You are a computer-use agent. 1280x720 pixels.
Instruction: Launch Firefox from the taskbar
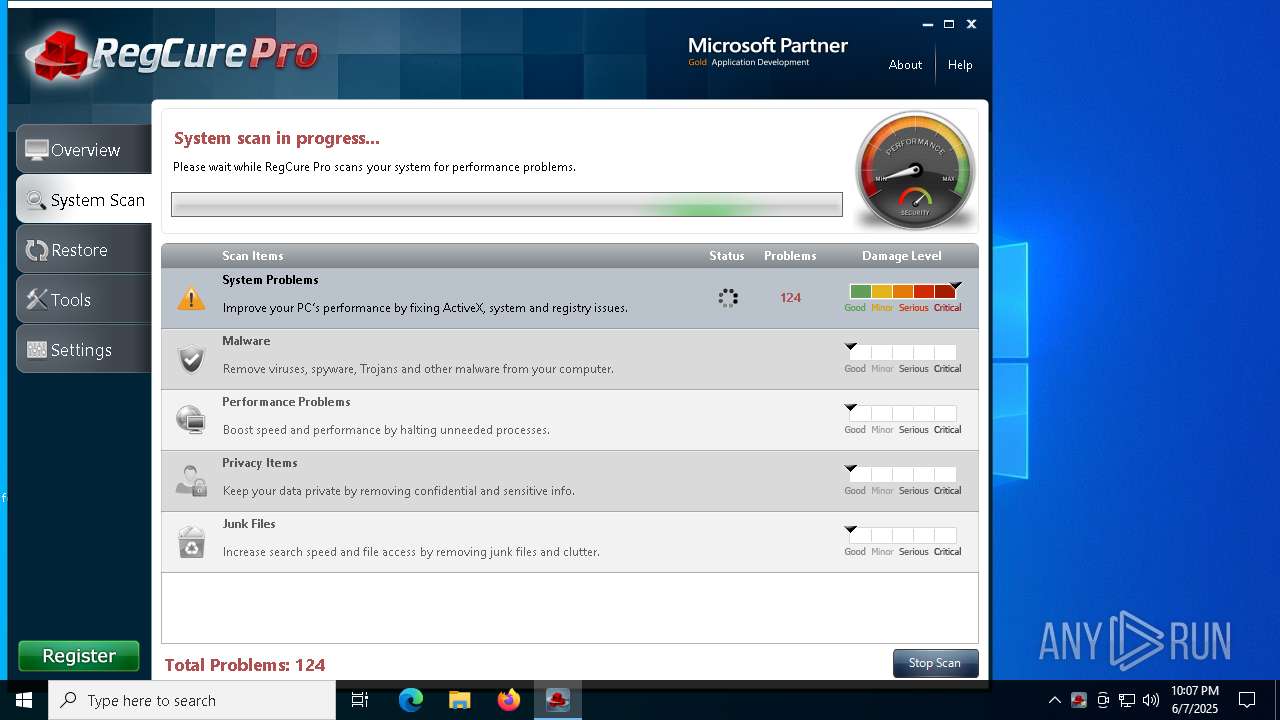coord(509,700)
